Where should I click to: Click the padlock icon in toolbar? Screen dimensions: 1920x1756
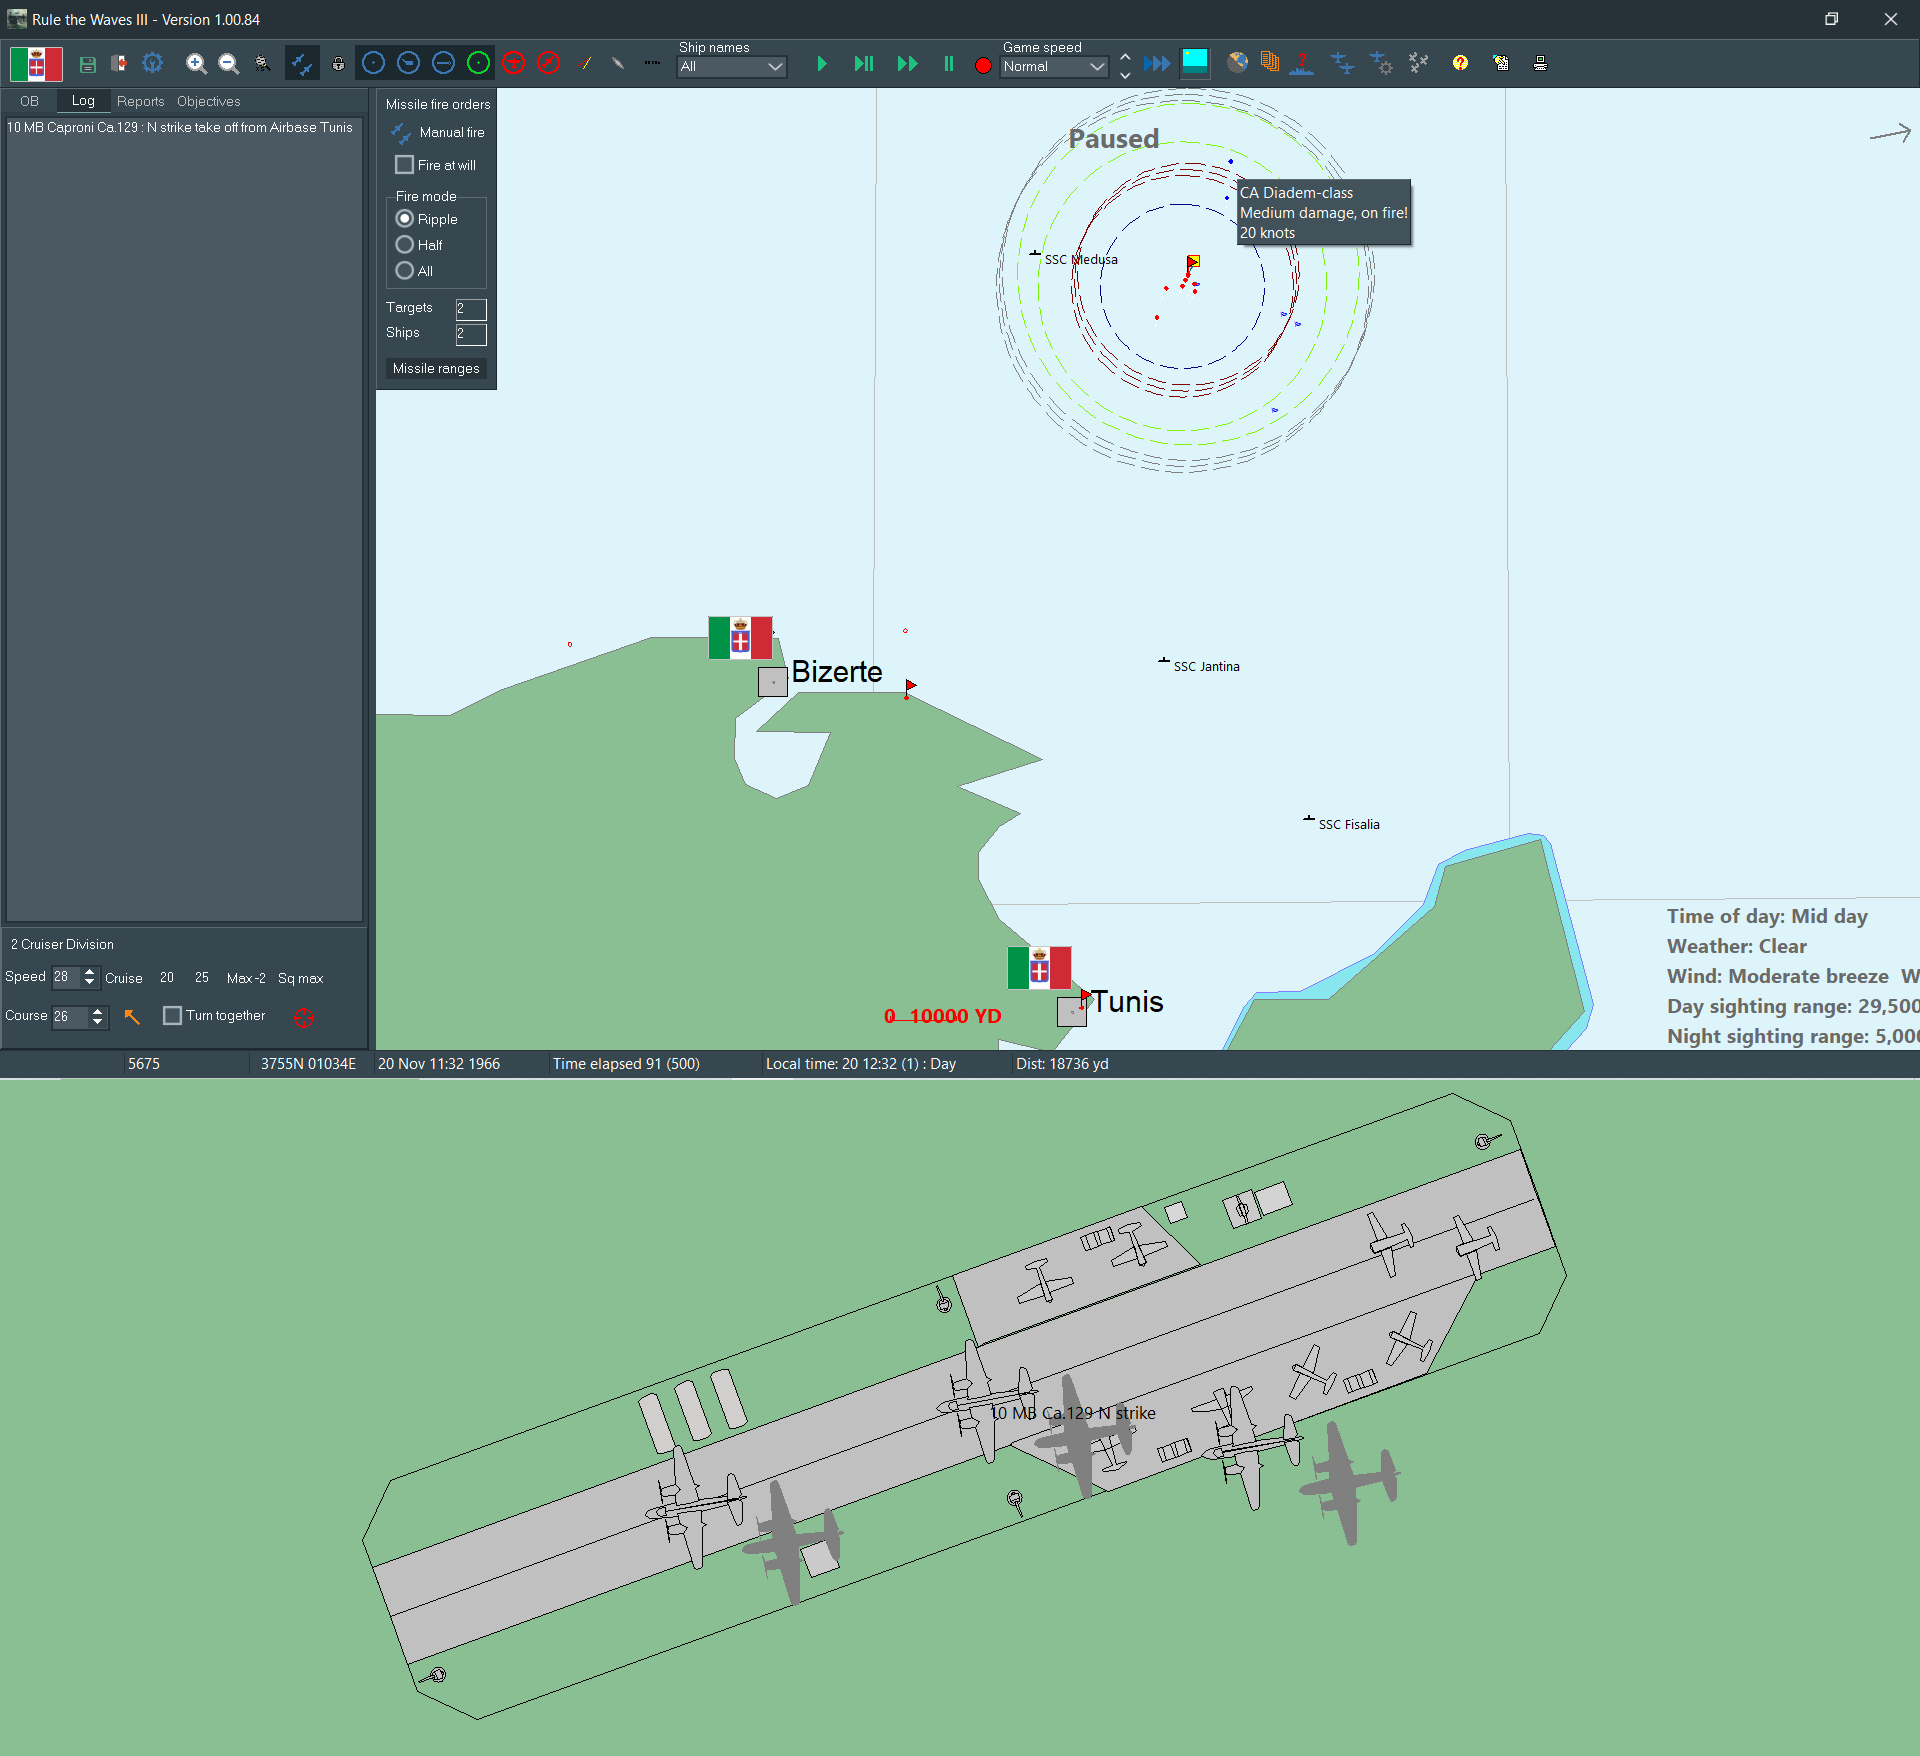[x=339, y=64]
